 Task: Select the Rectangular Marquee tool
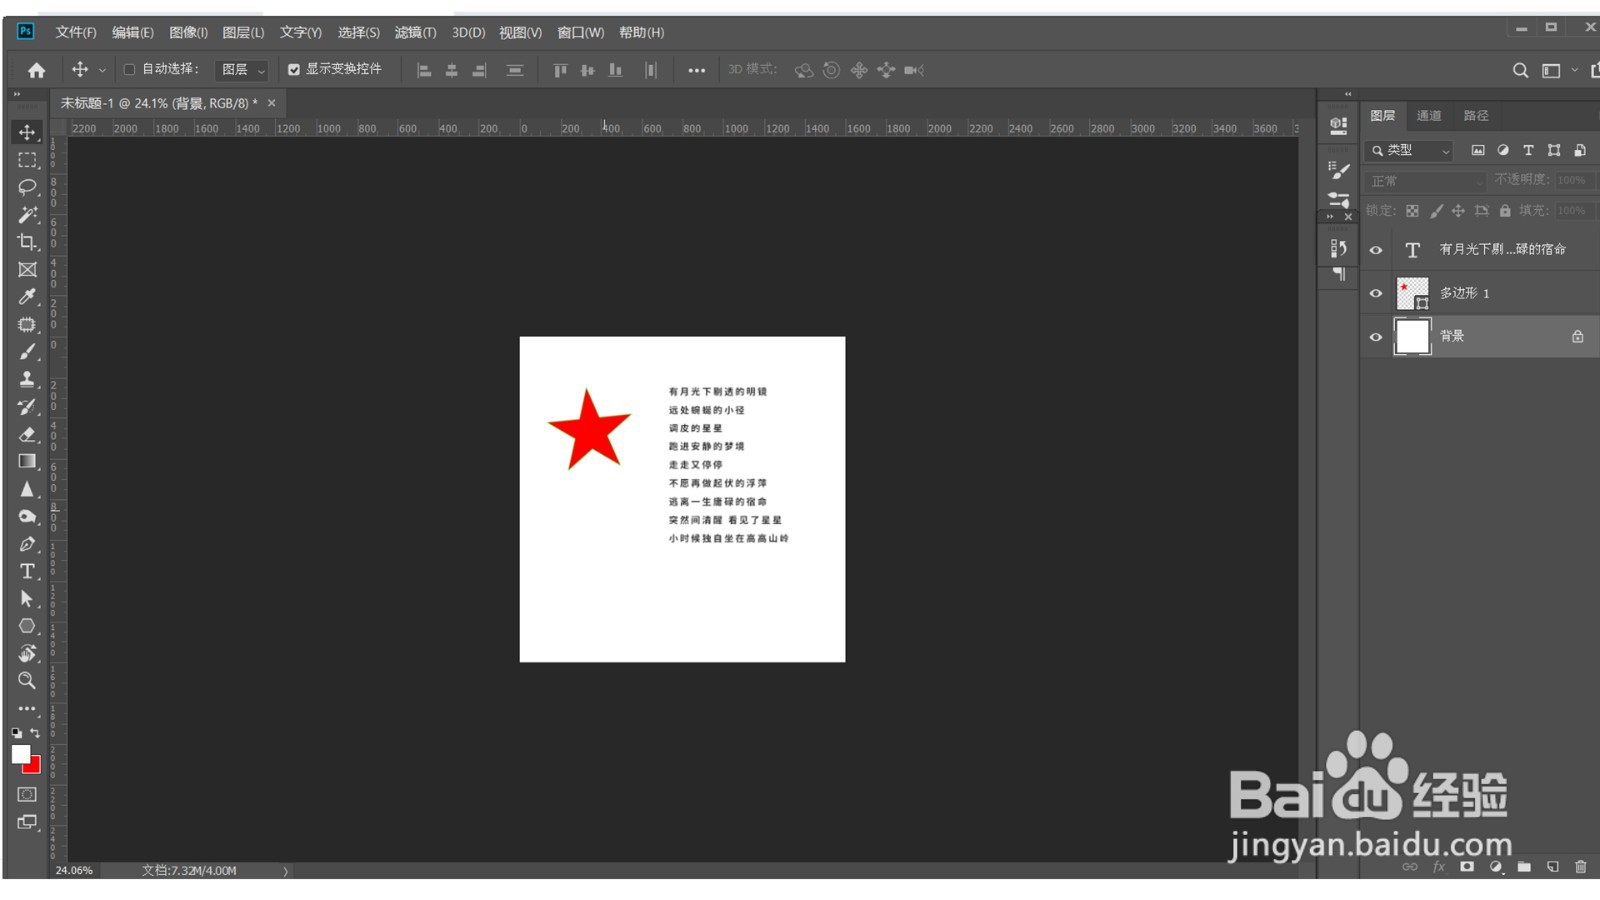point(27,160)
